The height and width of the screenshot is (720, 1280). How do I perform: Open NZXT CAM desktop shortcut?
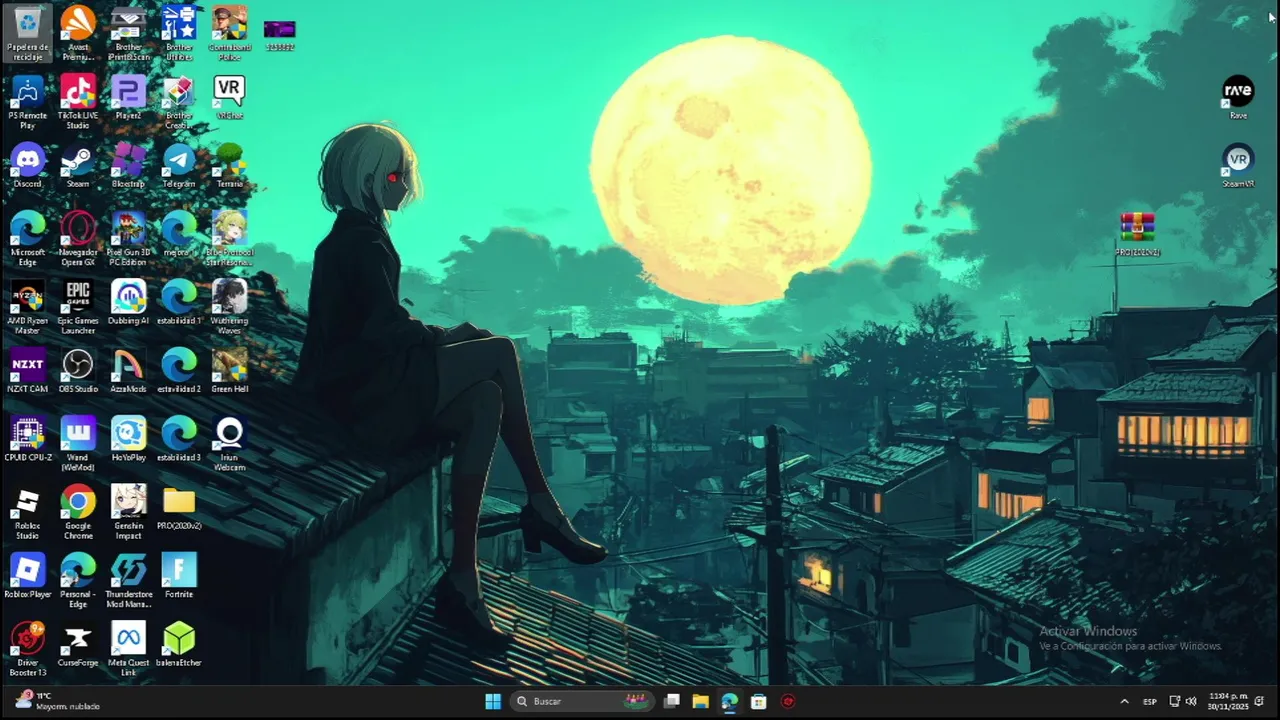point(28,370)
